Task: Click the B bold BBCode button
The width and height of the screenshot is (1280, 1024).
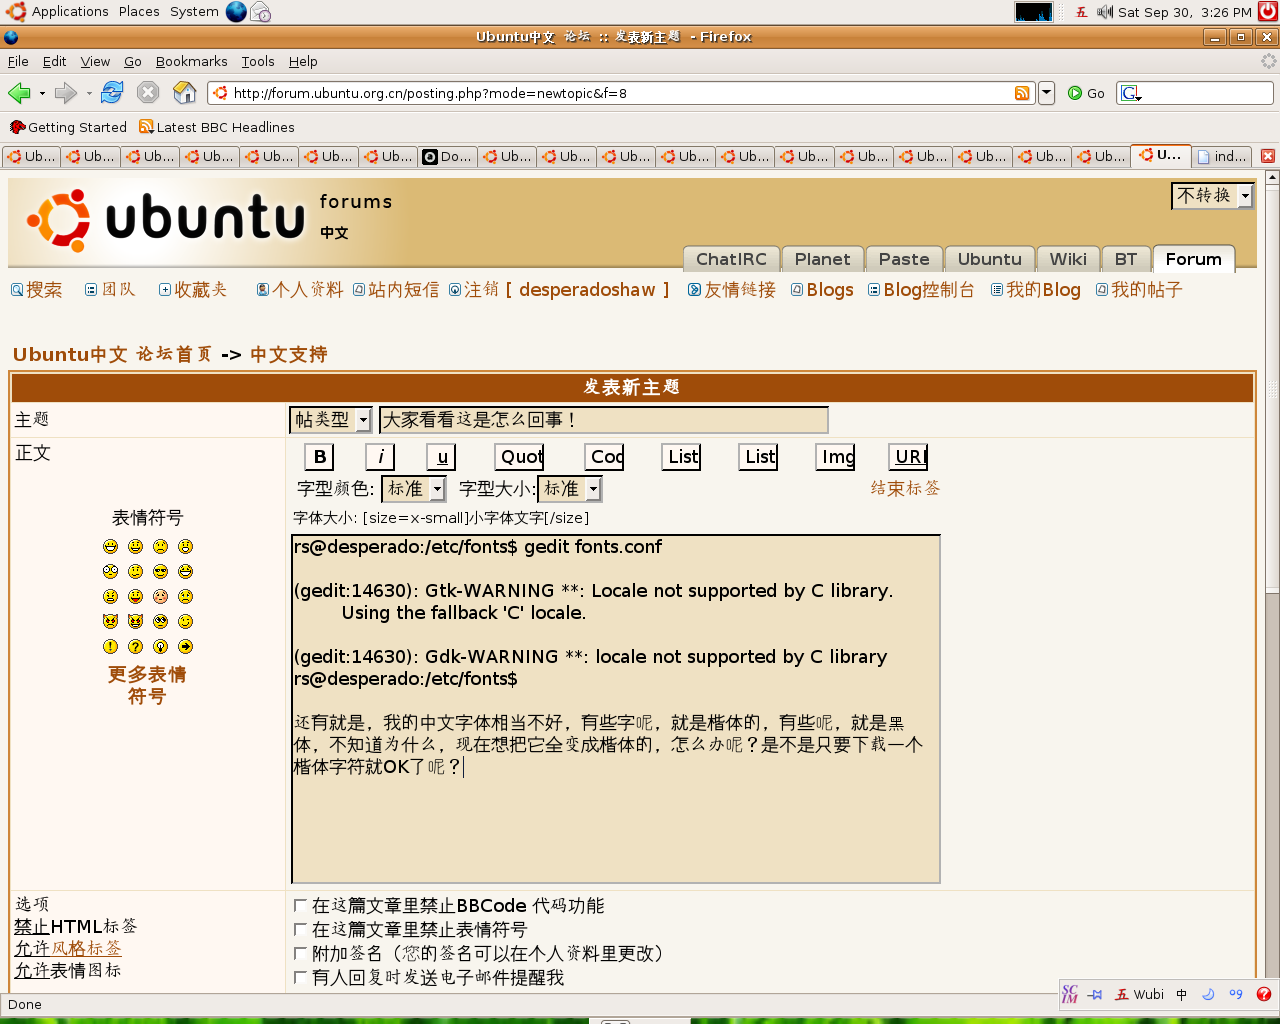Action: point(319,457)
